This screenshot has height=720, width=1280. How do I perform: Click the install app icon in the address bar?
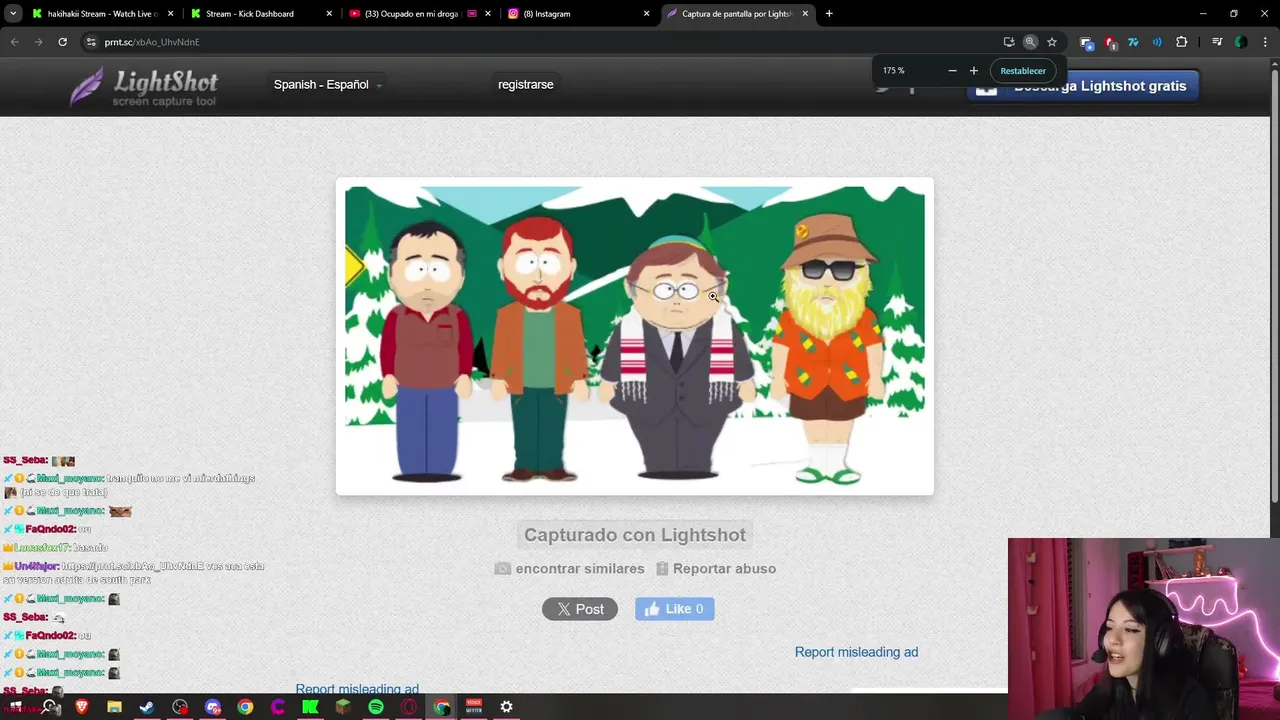1009,42
